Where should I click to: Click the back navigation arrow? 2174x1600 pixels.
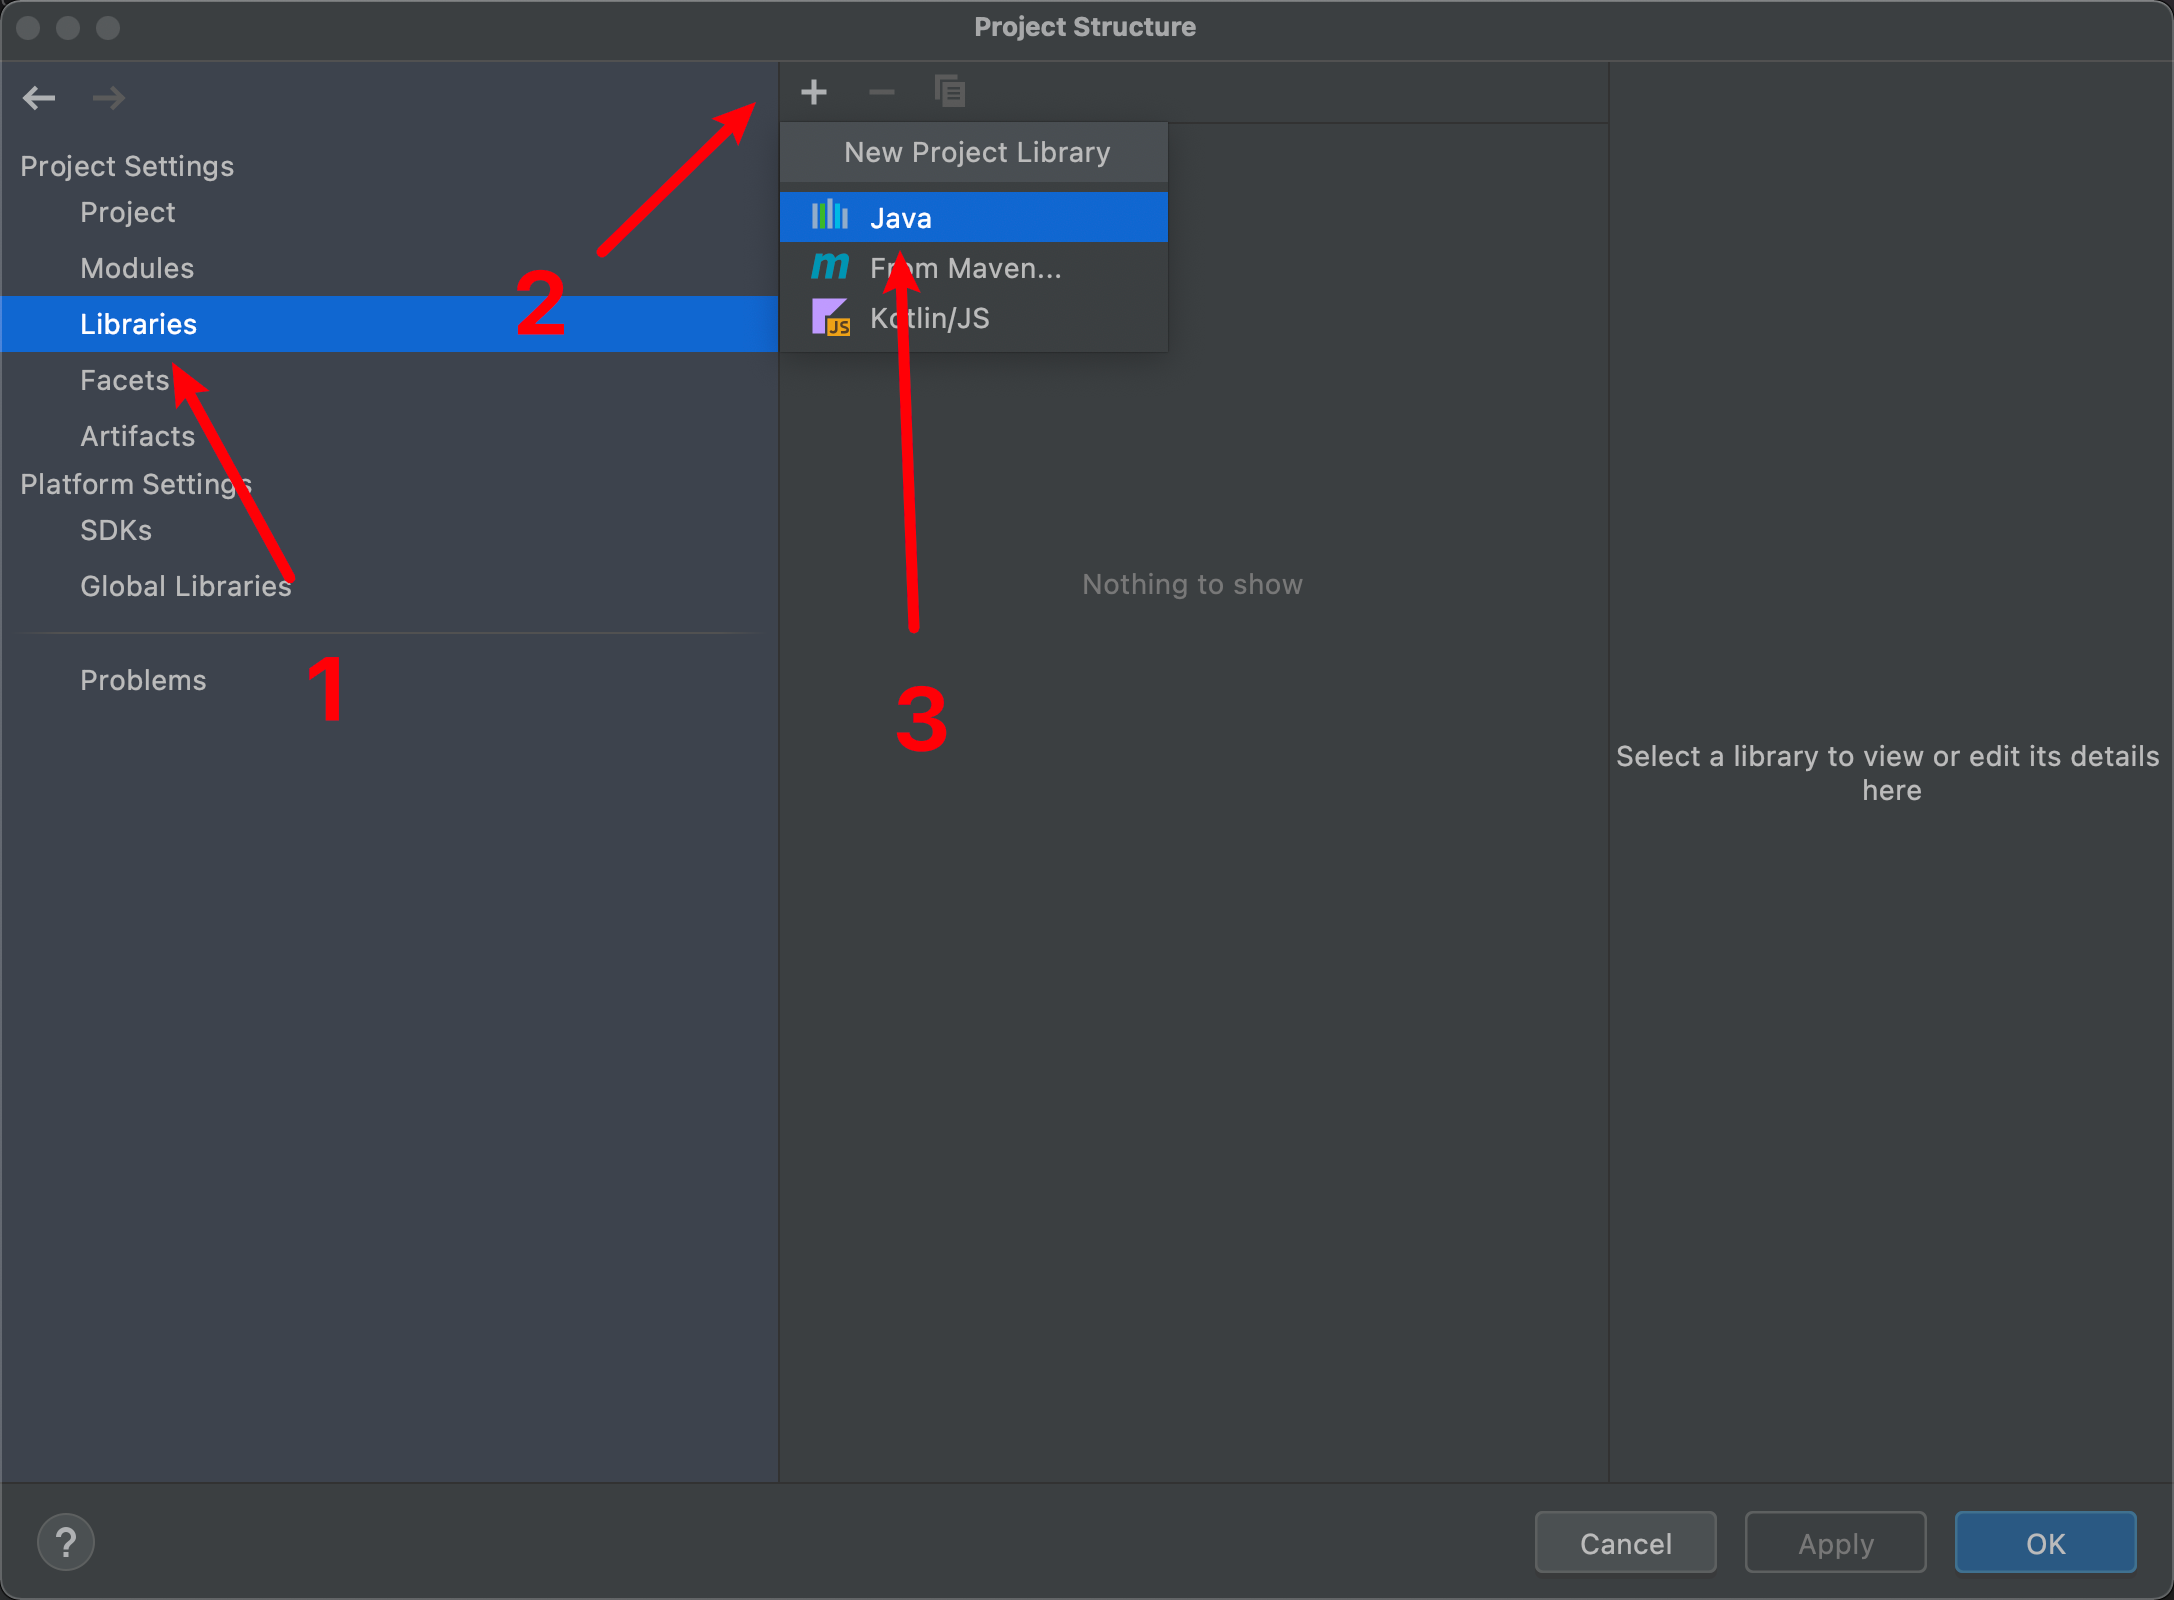pos(39,98)
